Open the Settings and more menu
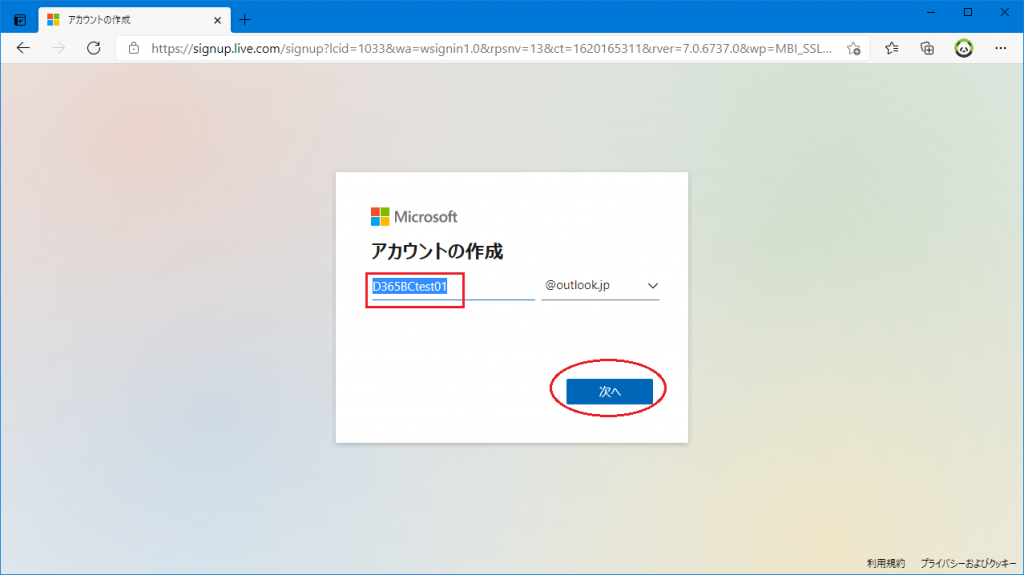The image size is (1024, 575). [x=1000, y=48]
